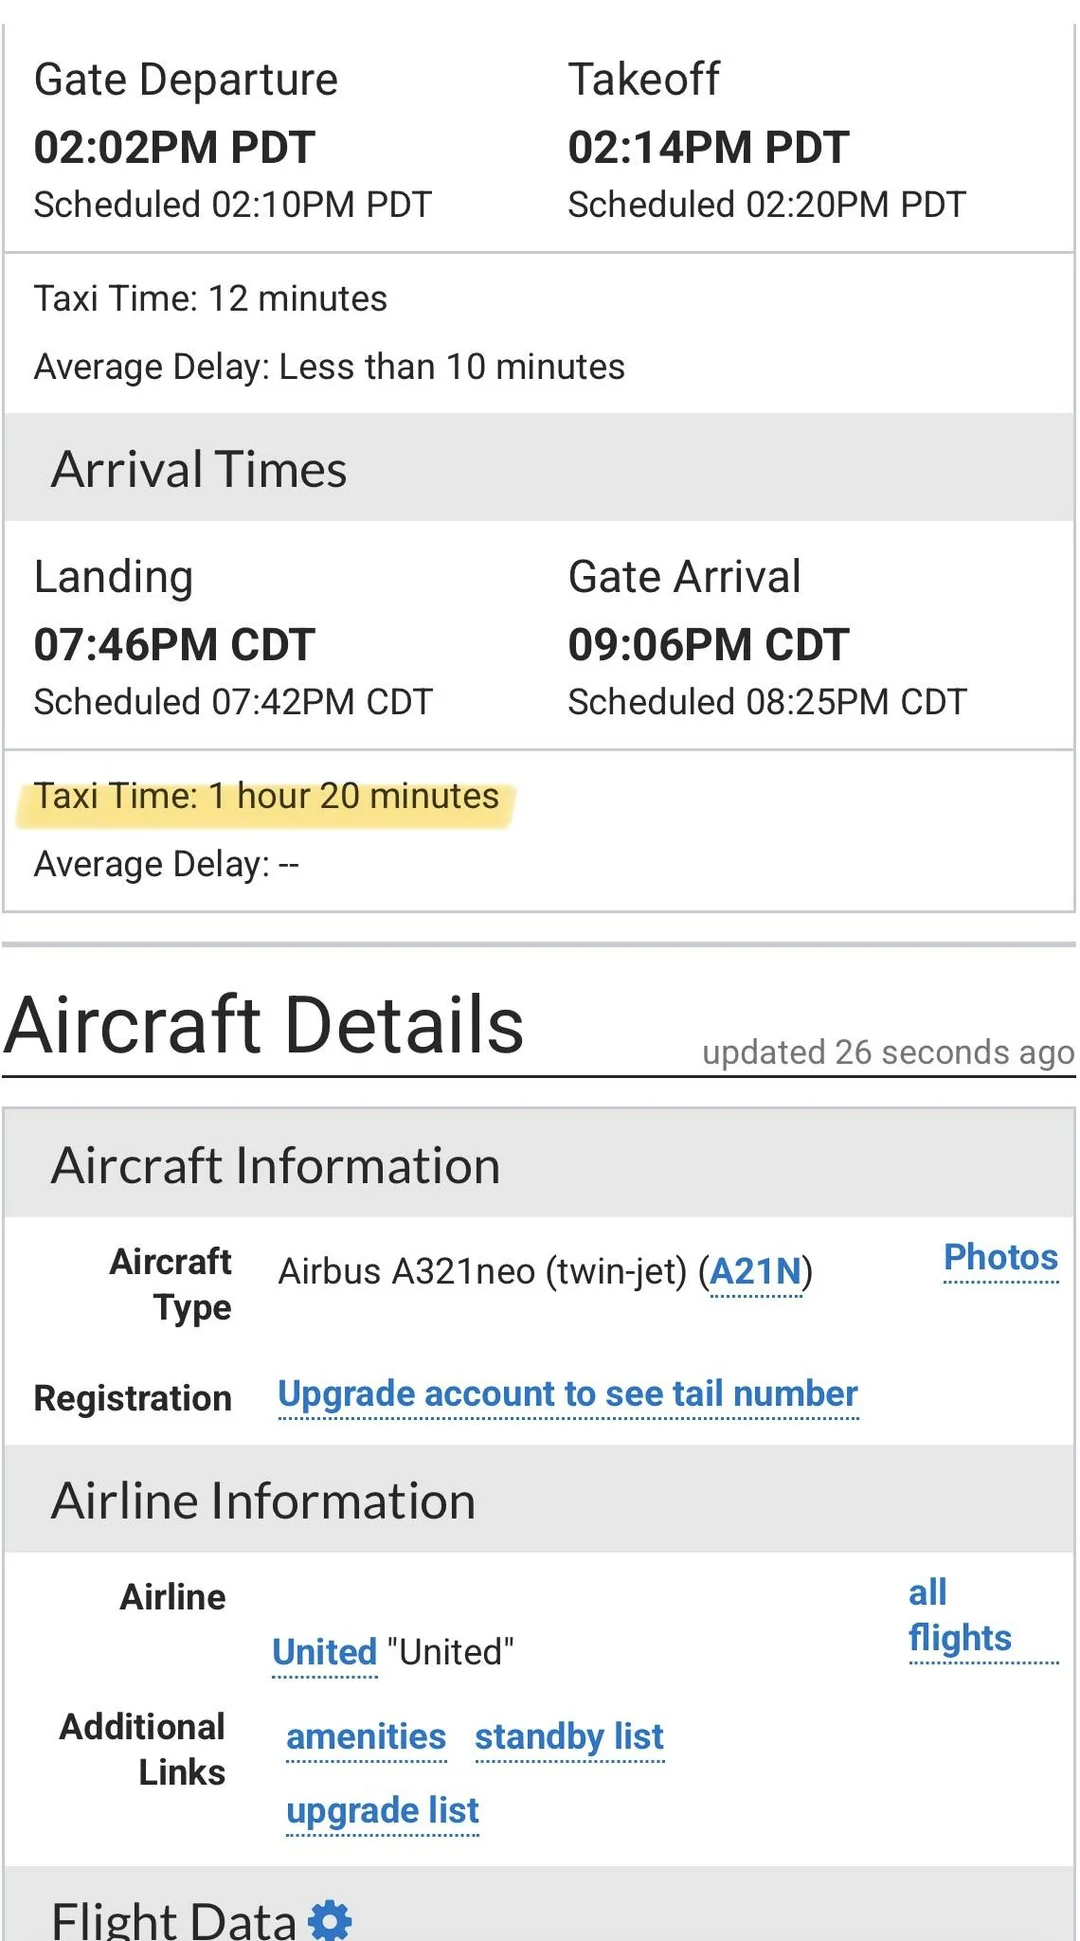
Task: Open the A21N aircraft type link
Action: [x=755, y=1272]
